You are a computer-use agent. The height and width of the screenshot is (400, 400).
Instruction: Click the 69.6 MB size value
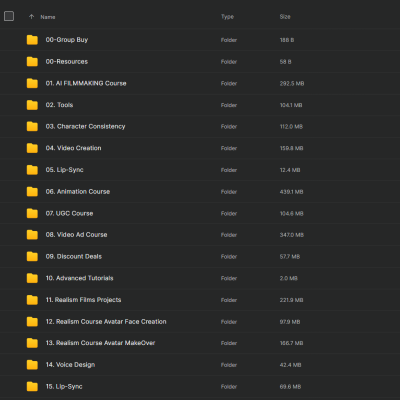290,387
